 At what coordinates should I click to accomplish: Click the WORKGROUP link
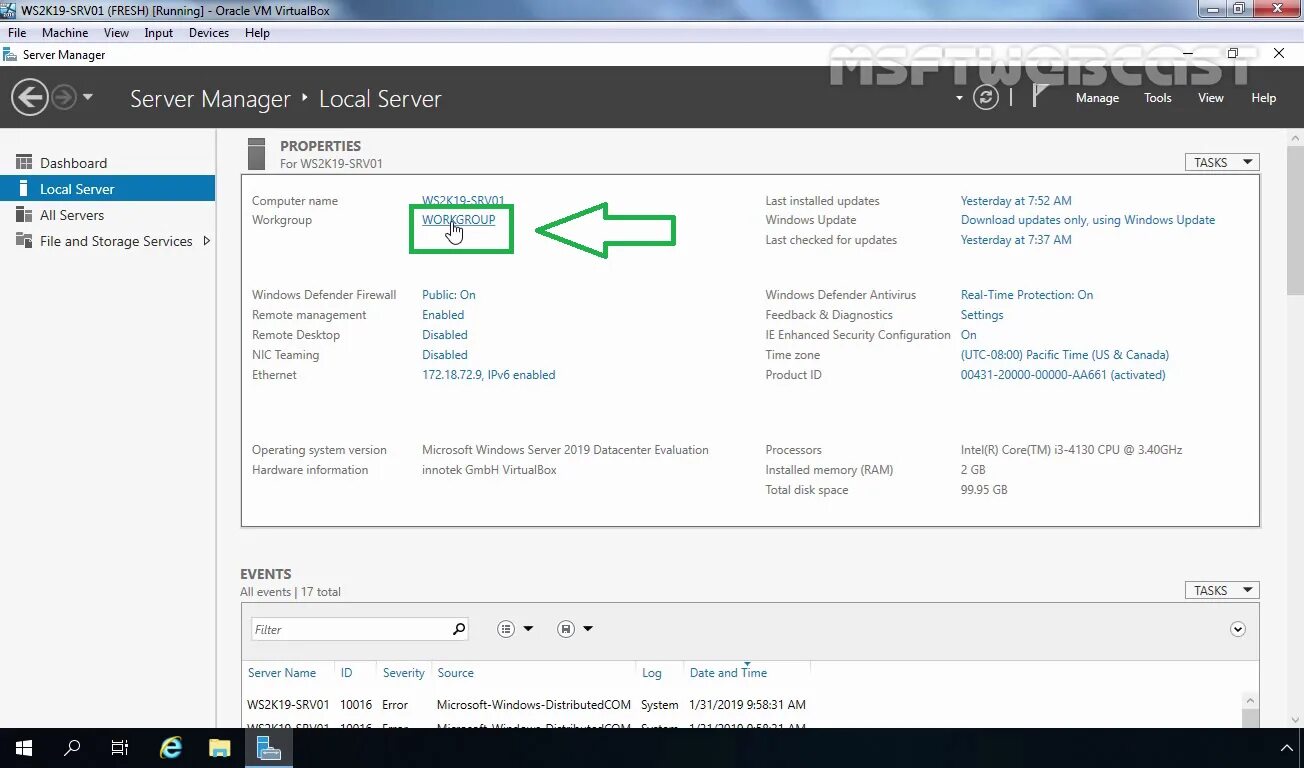coord(458,220)
